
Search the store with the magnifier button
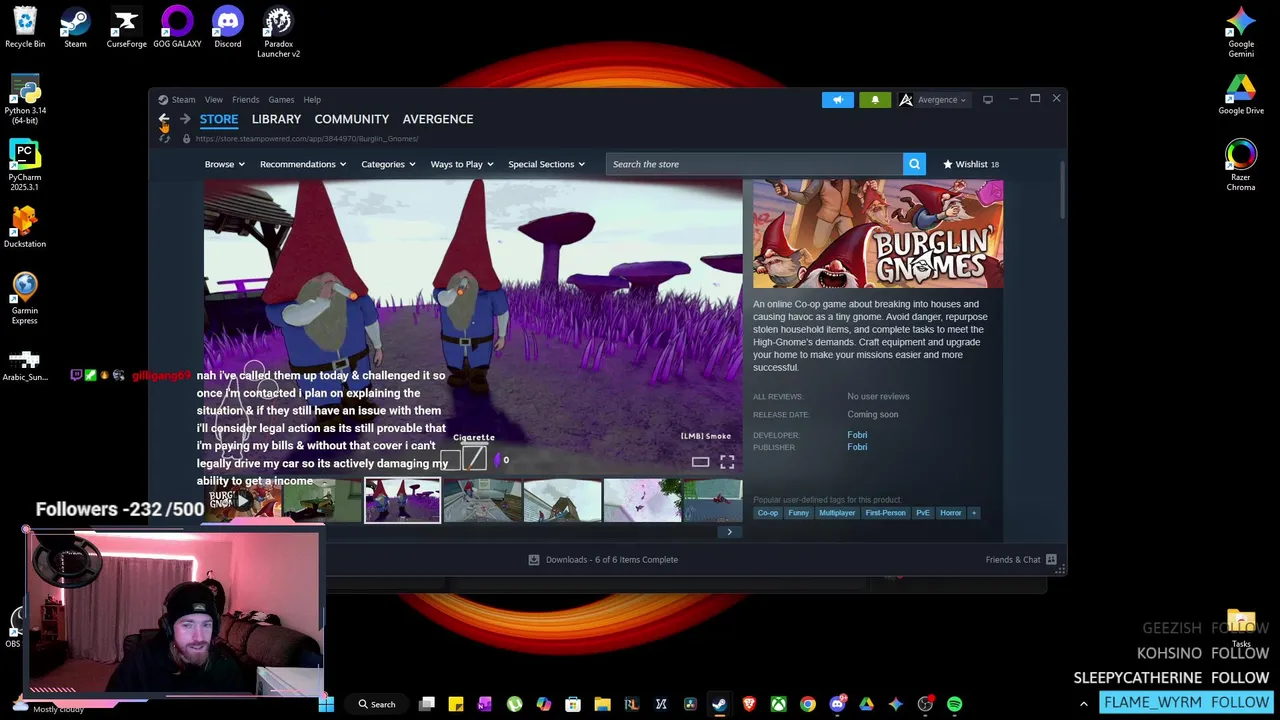point(914,164)
